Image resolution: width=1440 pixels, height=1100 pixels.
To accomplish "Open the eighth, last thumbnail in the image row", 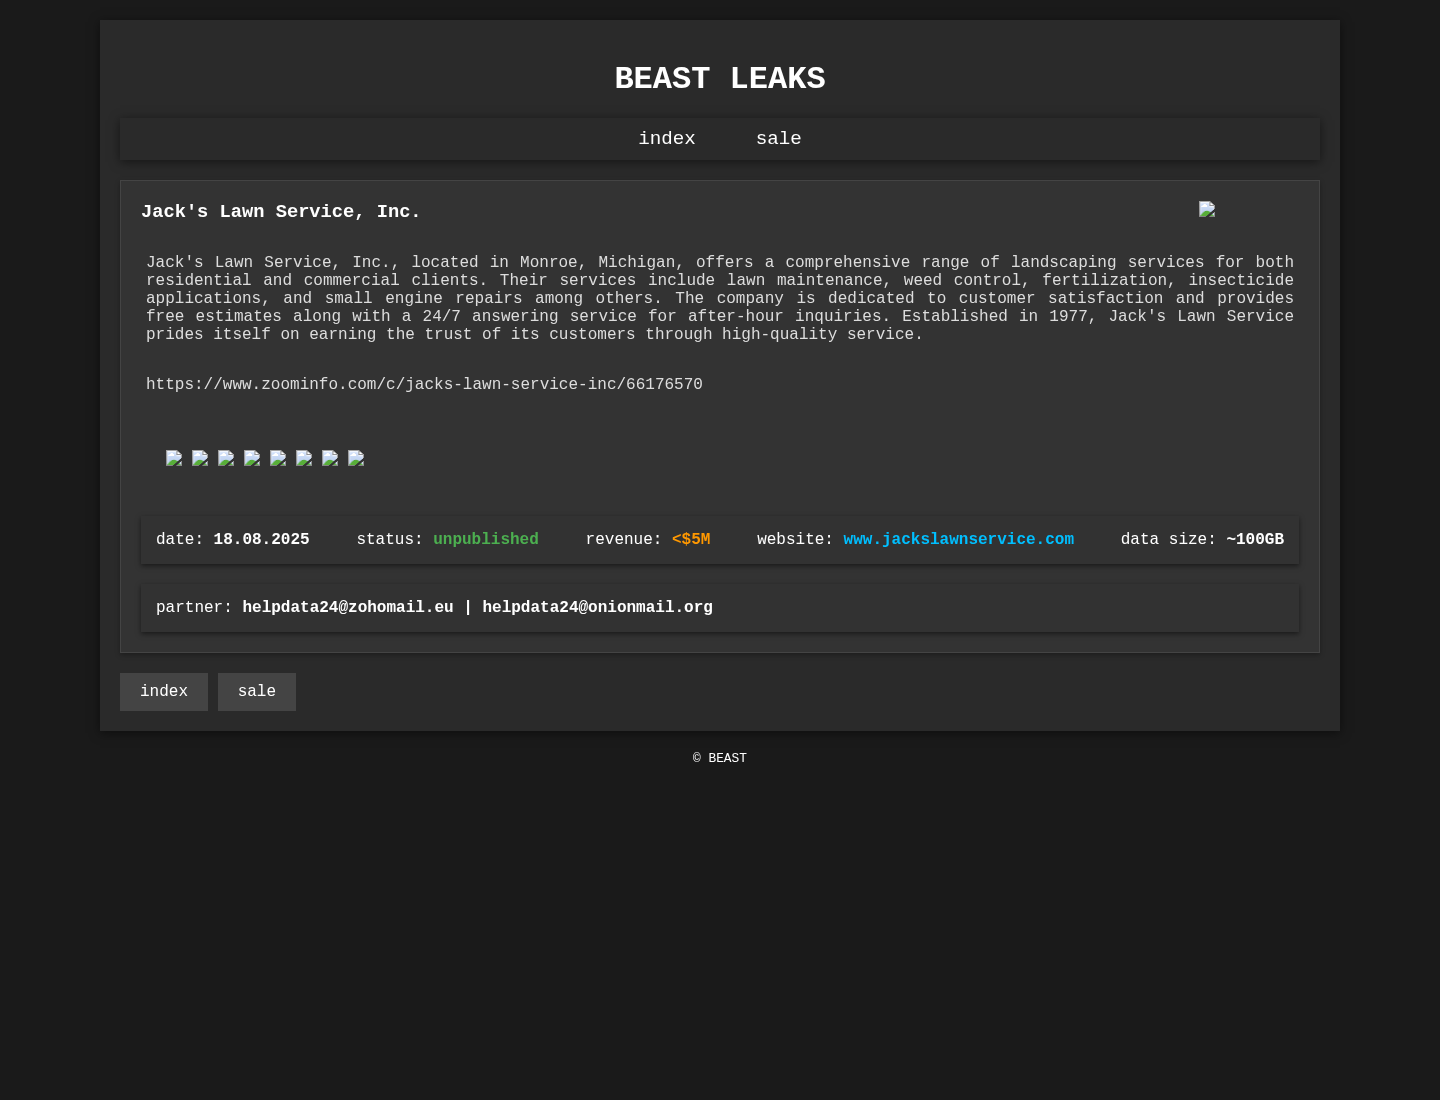I will pyautogui.click(x=356, y=459).
